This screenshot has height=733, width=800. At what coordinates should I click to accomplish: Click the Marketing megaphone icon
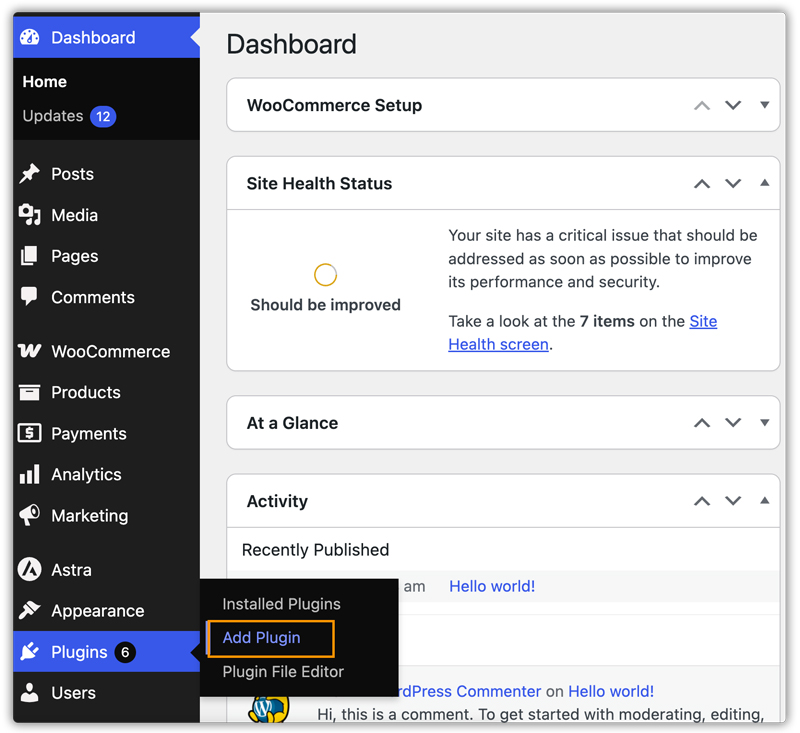tap(30, 515)
